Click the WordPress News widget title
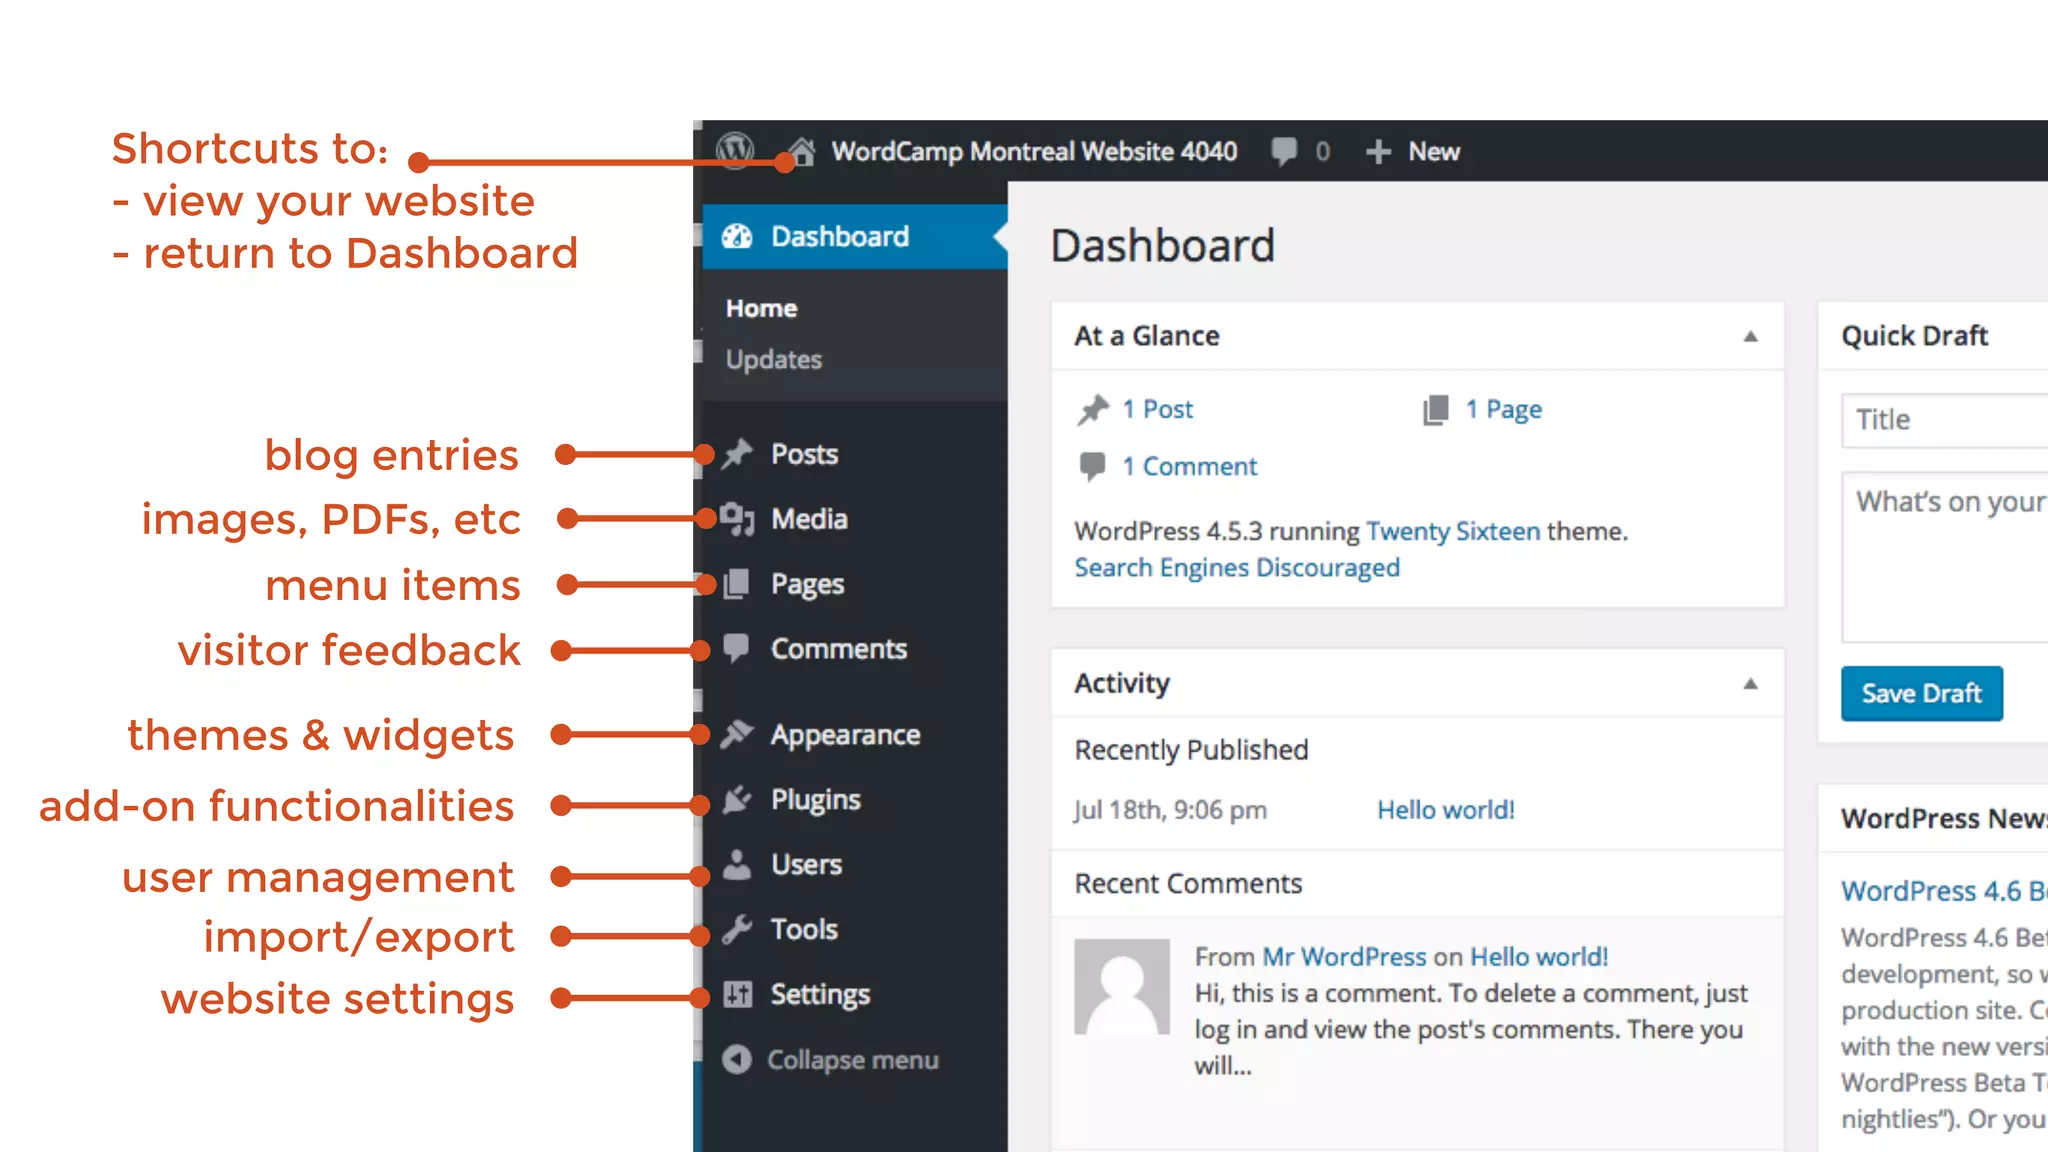 pos(1944,818)
